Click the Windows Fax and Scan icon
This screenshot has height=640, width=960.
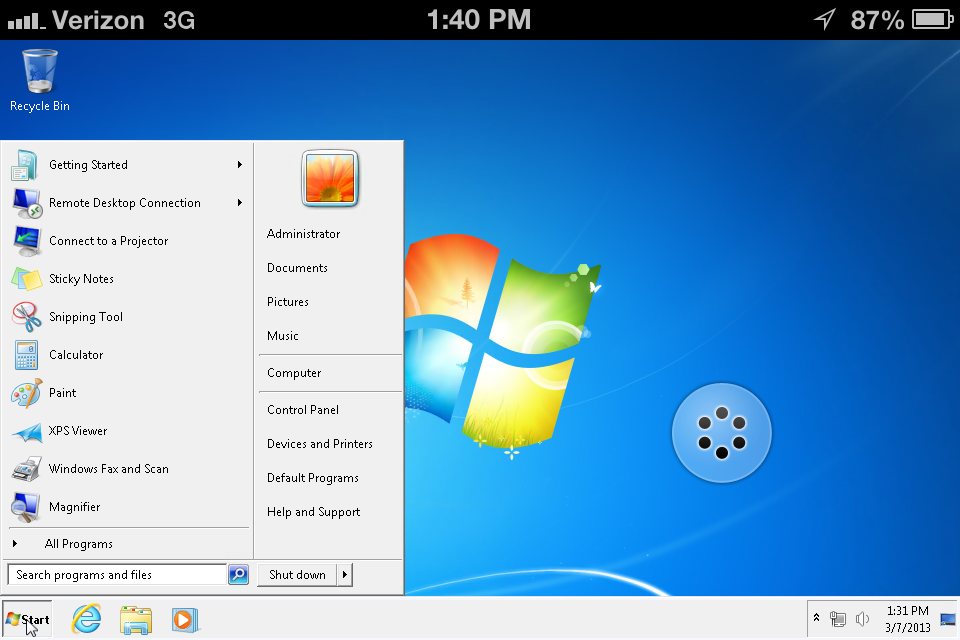tap(27, 470)
